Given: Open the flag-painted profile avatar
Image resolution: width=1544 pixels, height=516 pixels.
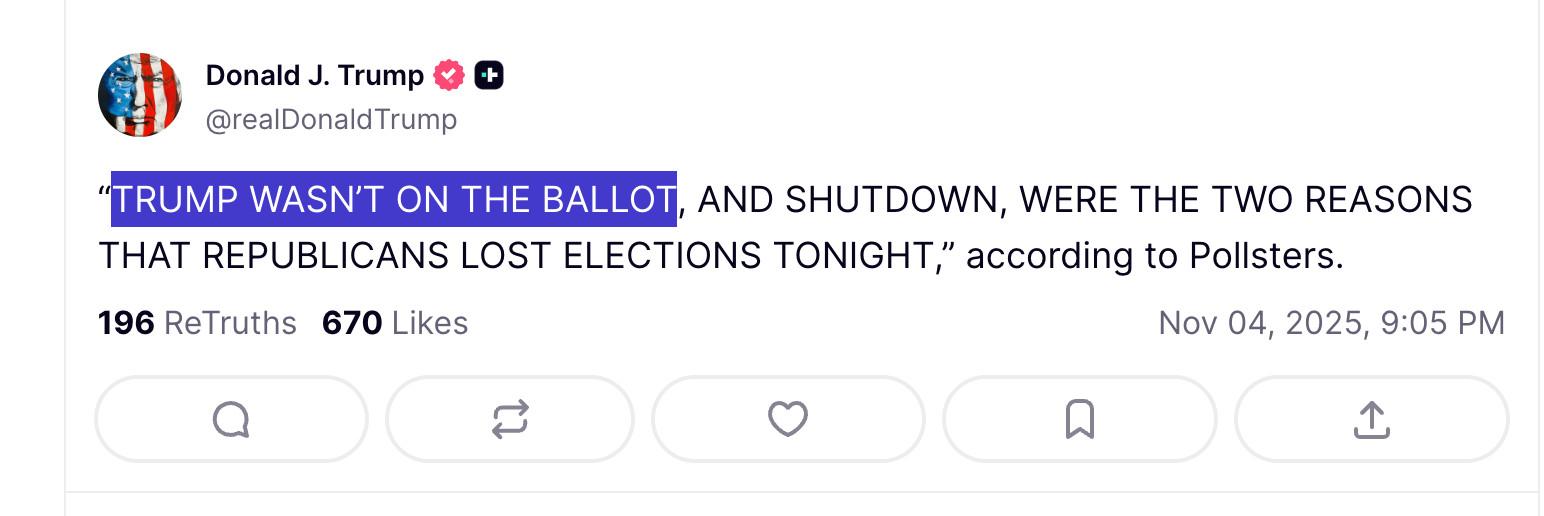Looking at the screenshot, I should point(140,95).
